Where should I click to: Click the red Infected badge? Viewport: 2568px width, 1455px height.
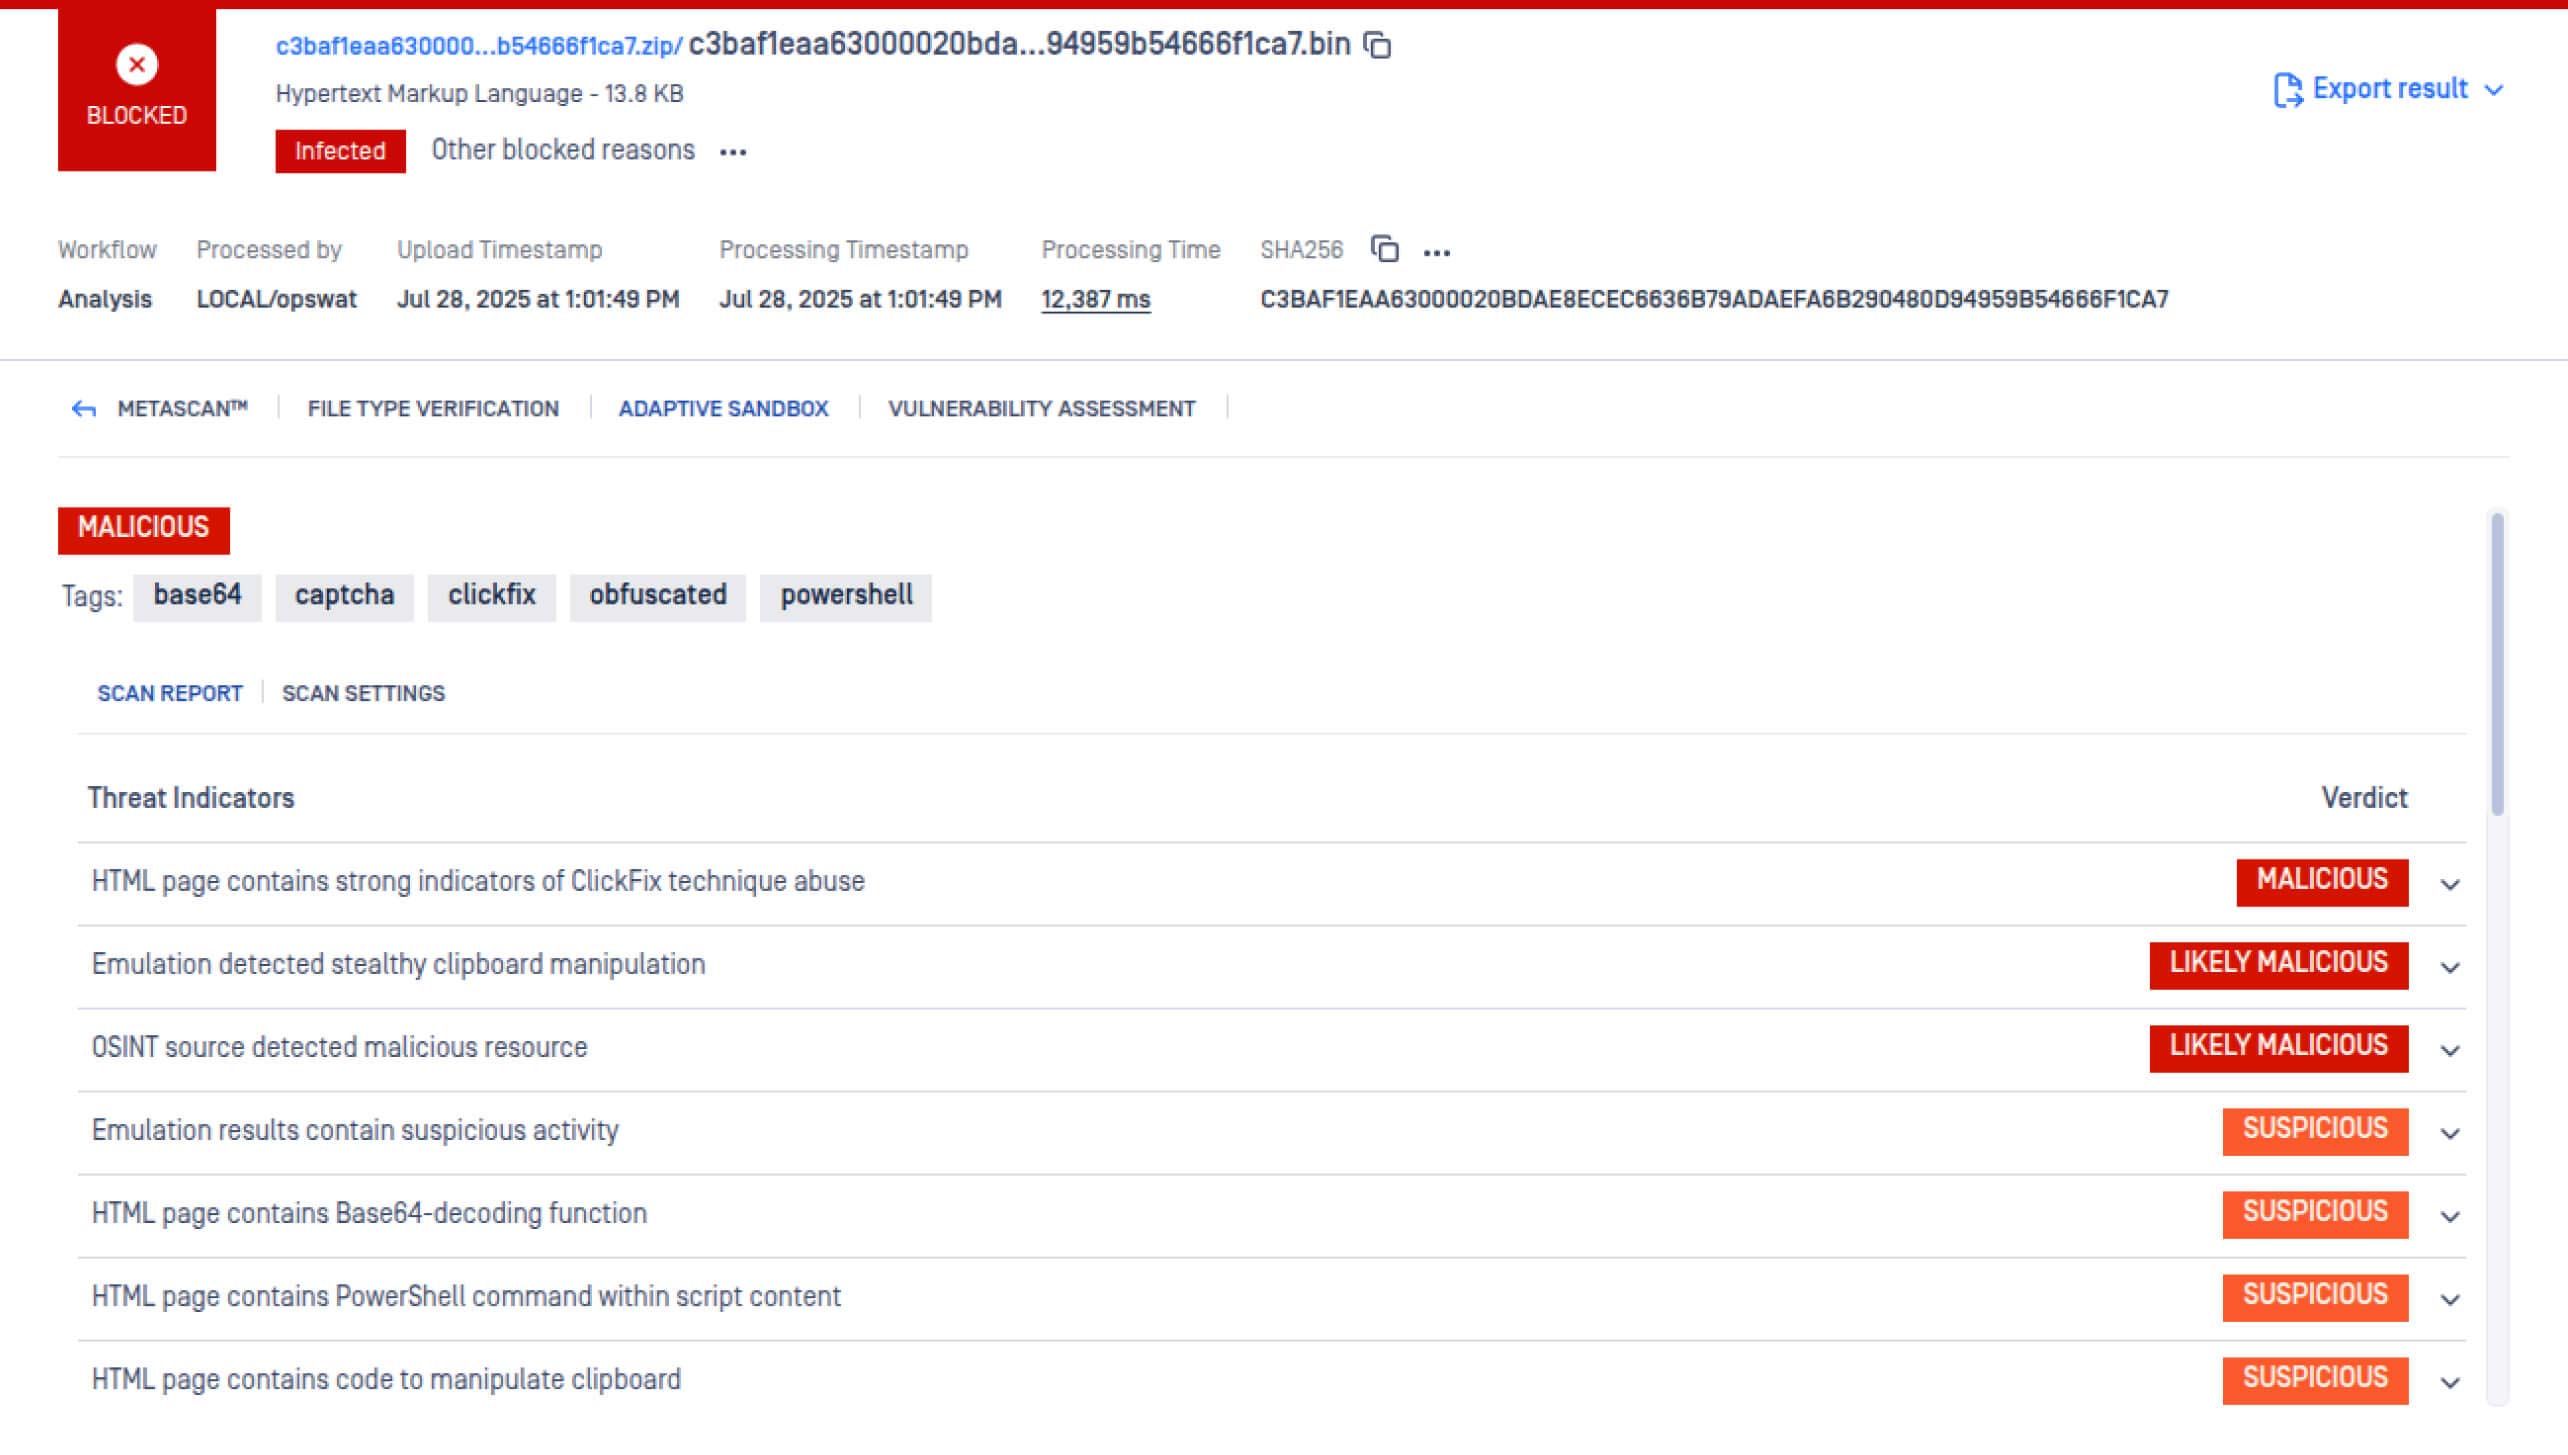pos(340,150)
